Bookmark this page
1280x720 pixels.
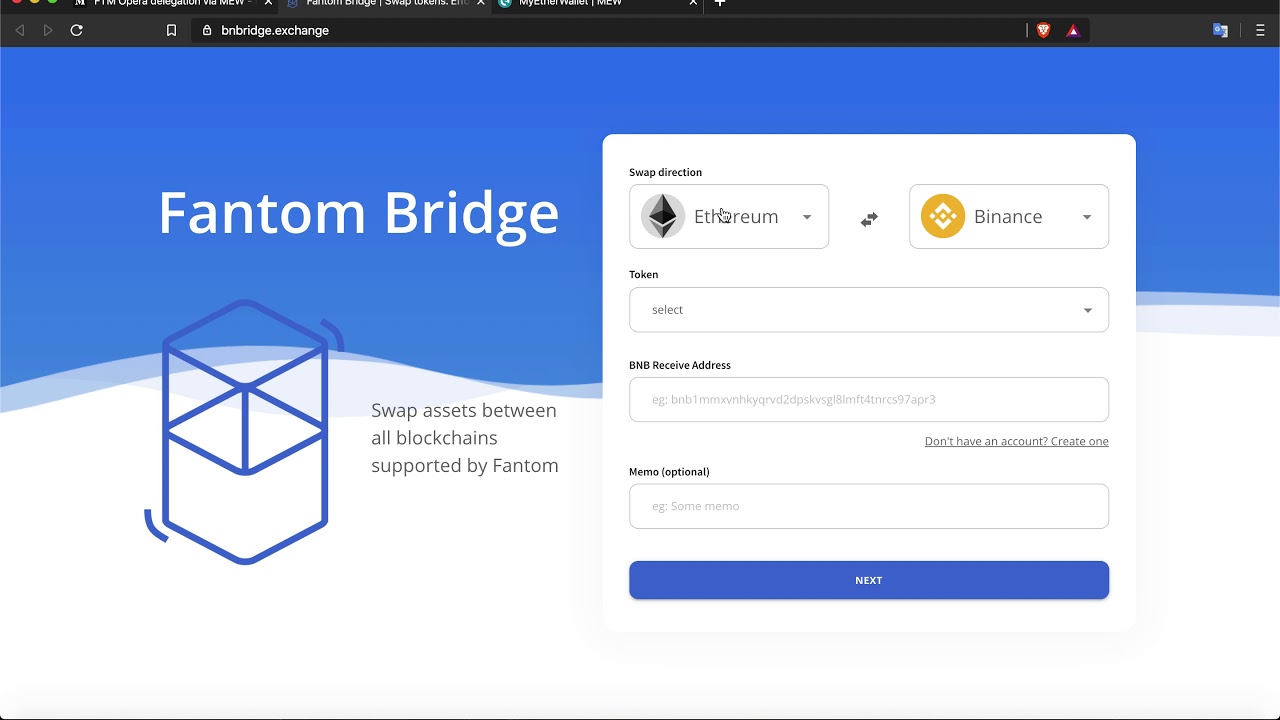171,30
